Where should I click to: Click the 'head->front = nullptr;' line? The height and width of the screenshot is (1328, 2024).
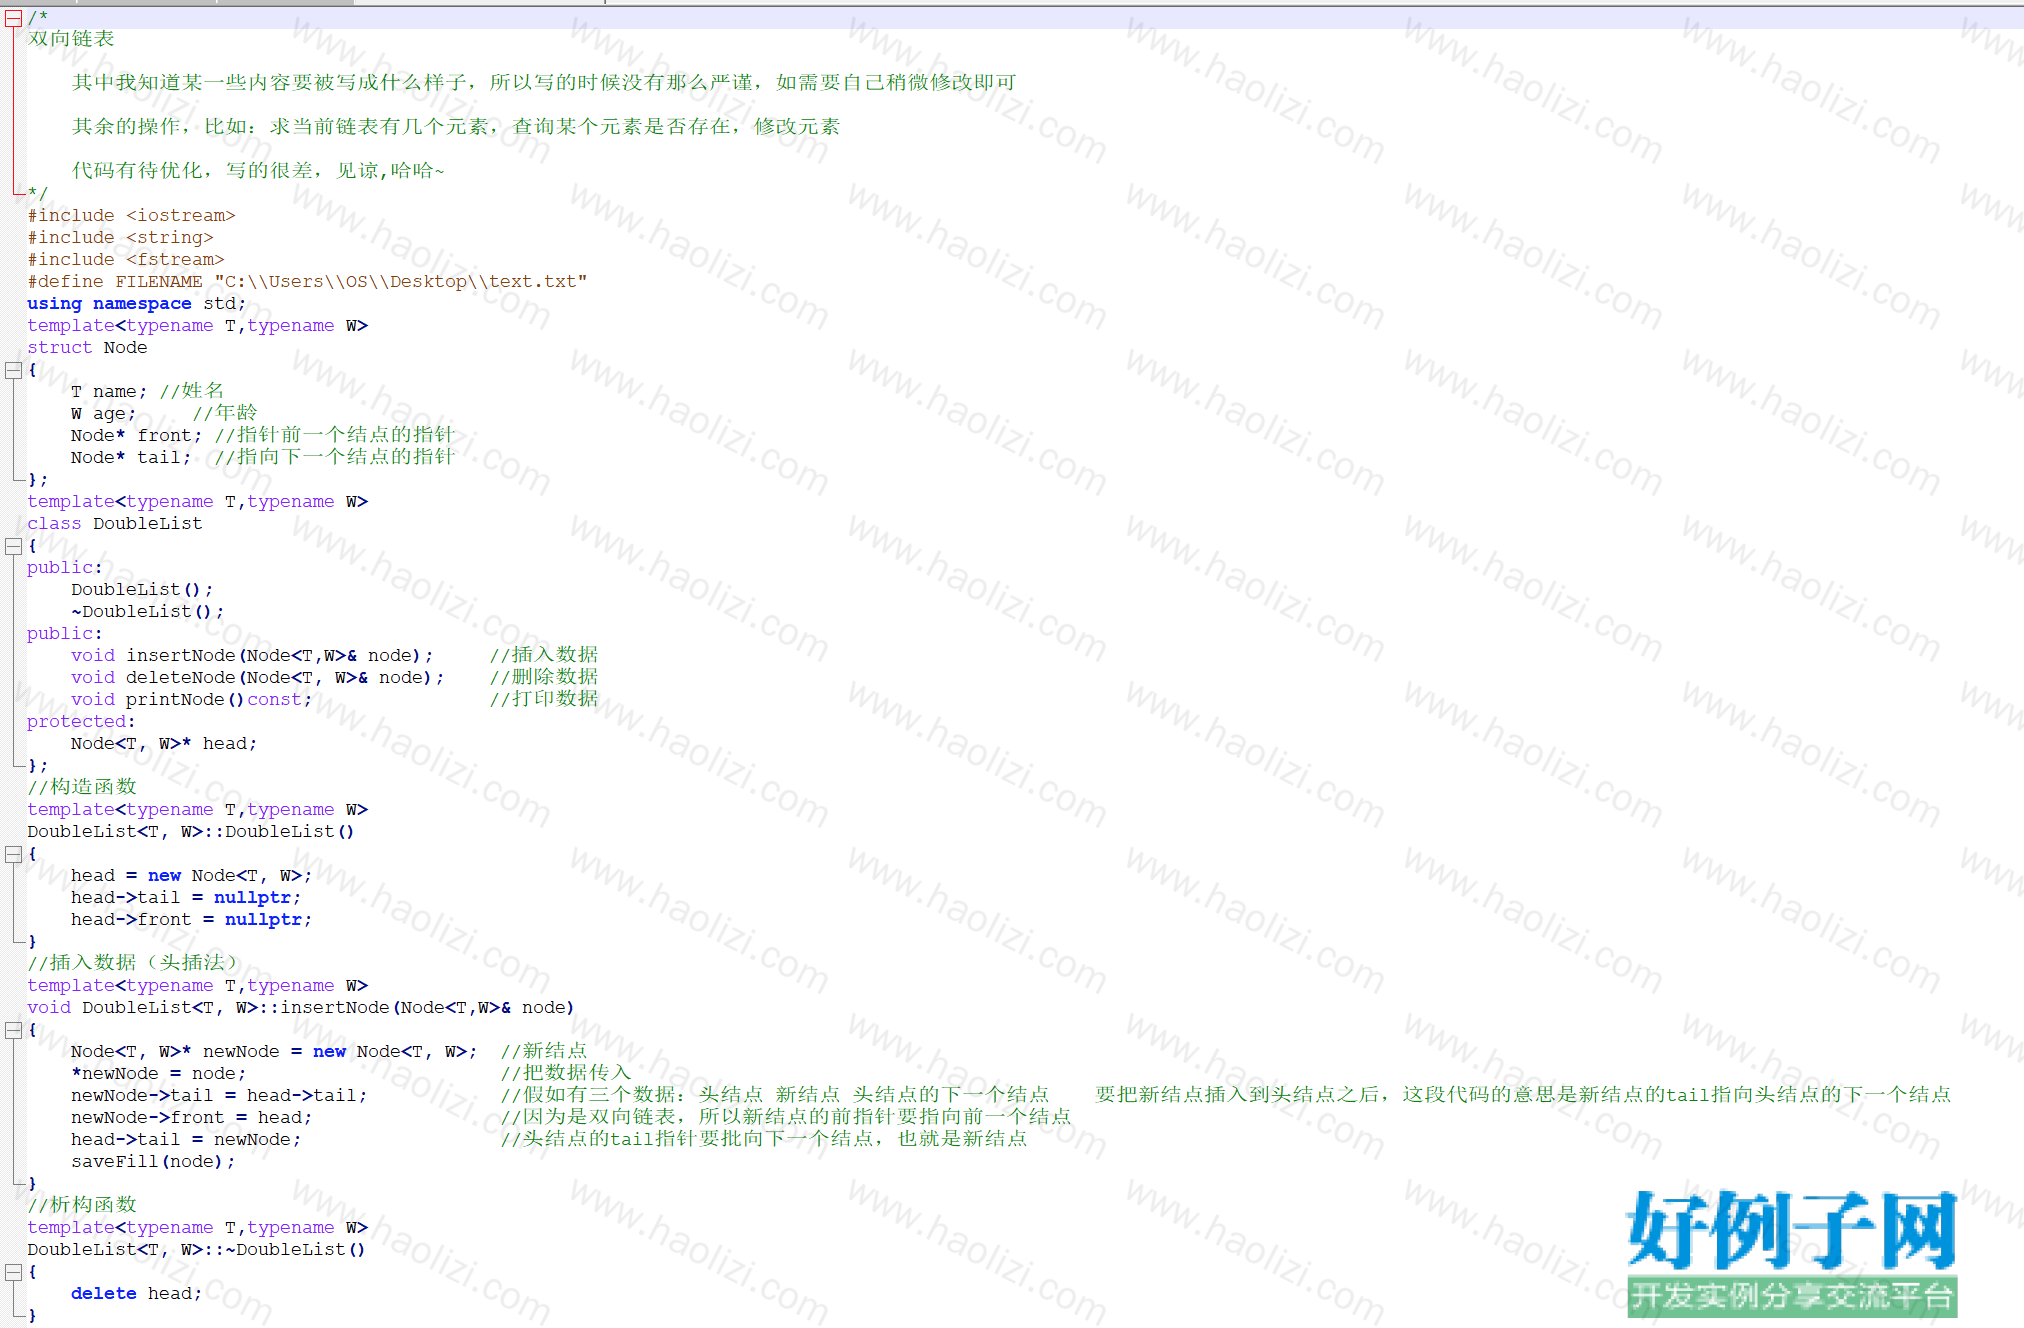[191, 919]
